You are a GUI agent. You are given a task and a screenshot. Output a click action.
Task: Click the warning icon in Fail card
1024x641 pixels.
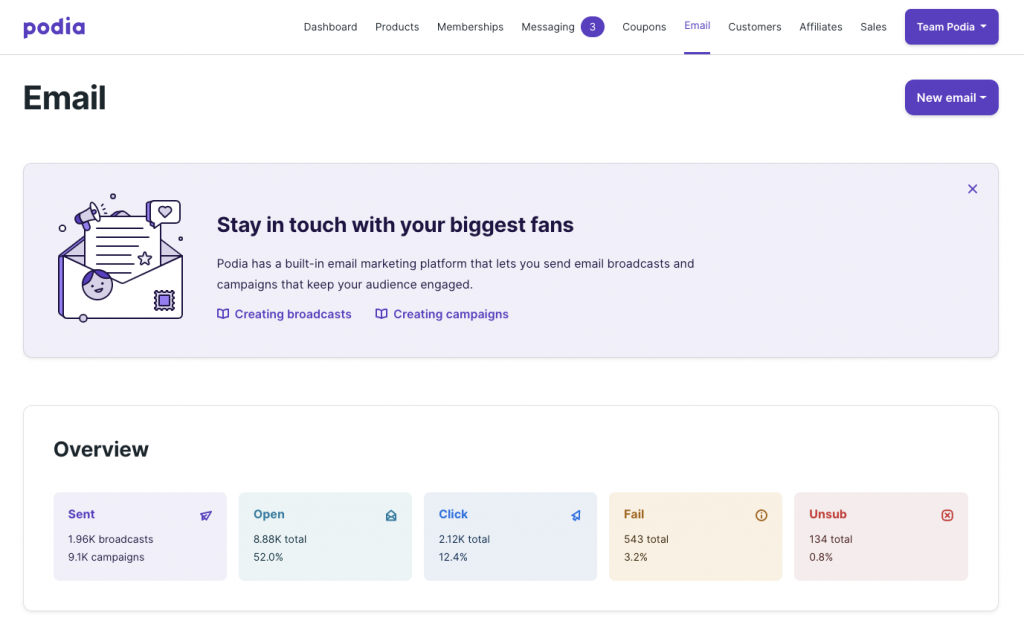pyautogui.click(x=761, y=516)
